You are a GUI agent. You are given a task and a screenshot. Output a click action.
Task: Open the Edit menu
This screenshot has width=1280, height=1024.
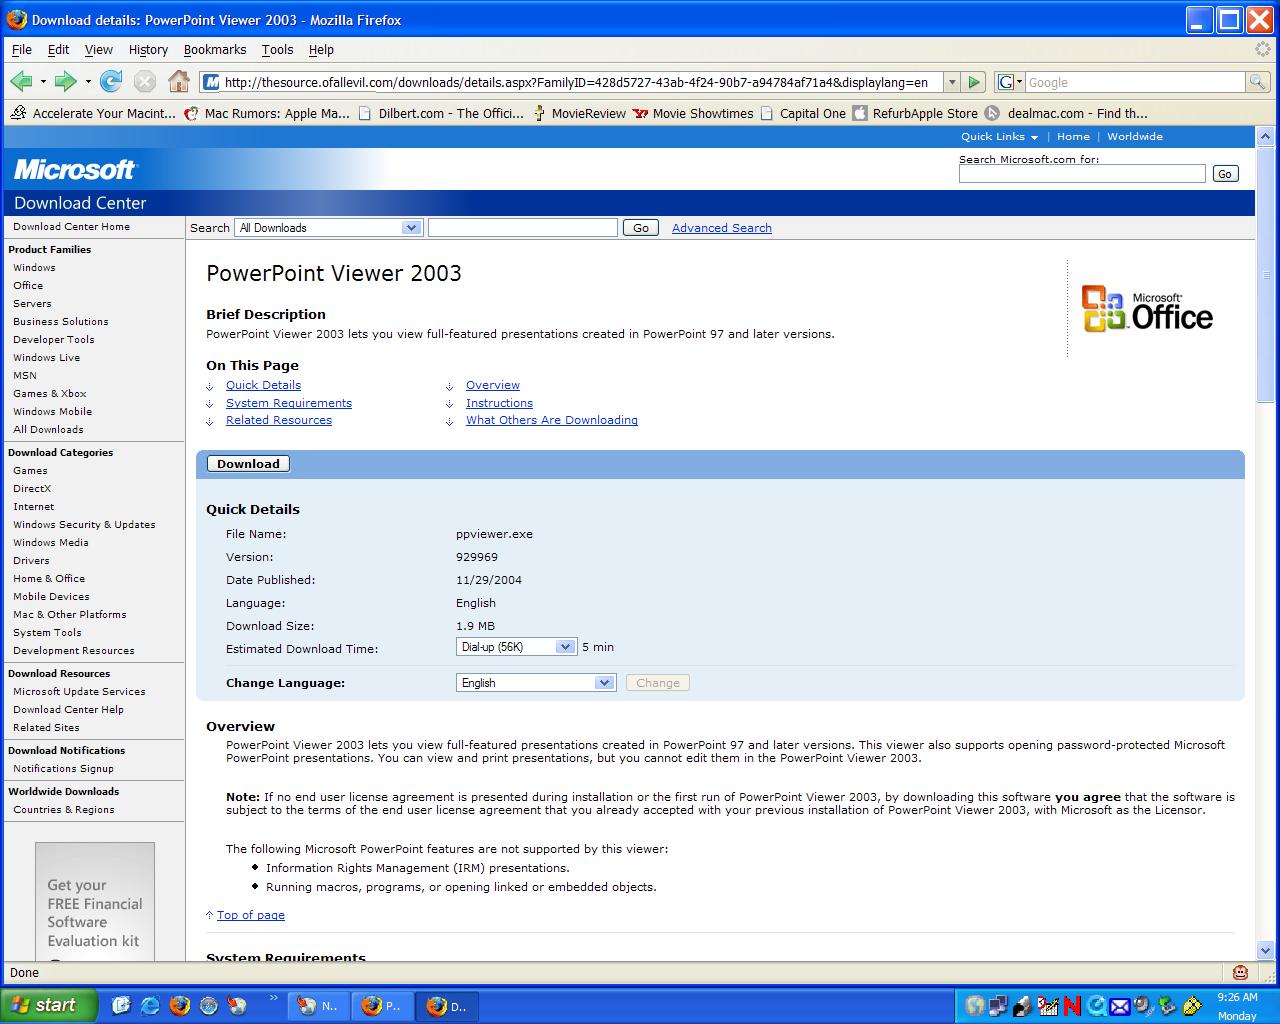click(59, 49)
